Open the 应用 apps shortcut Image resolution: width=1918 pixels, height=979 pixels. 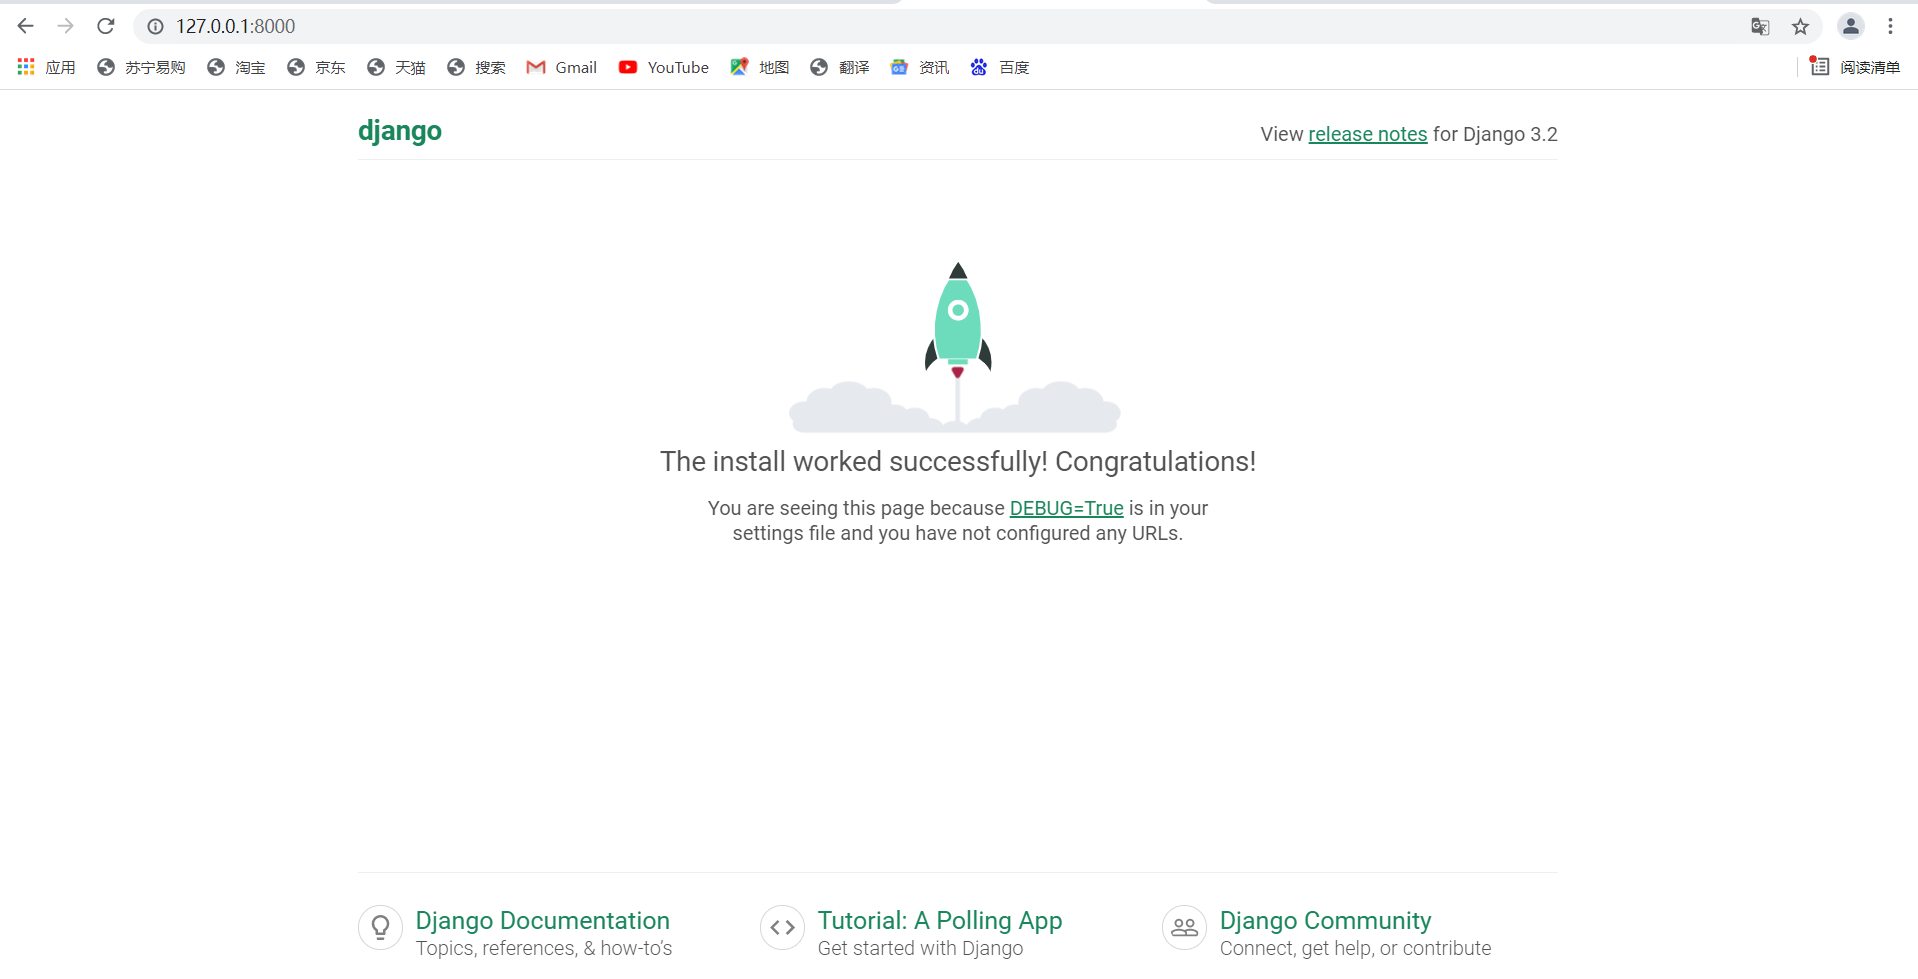47,67
